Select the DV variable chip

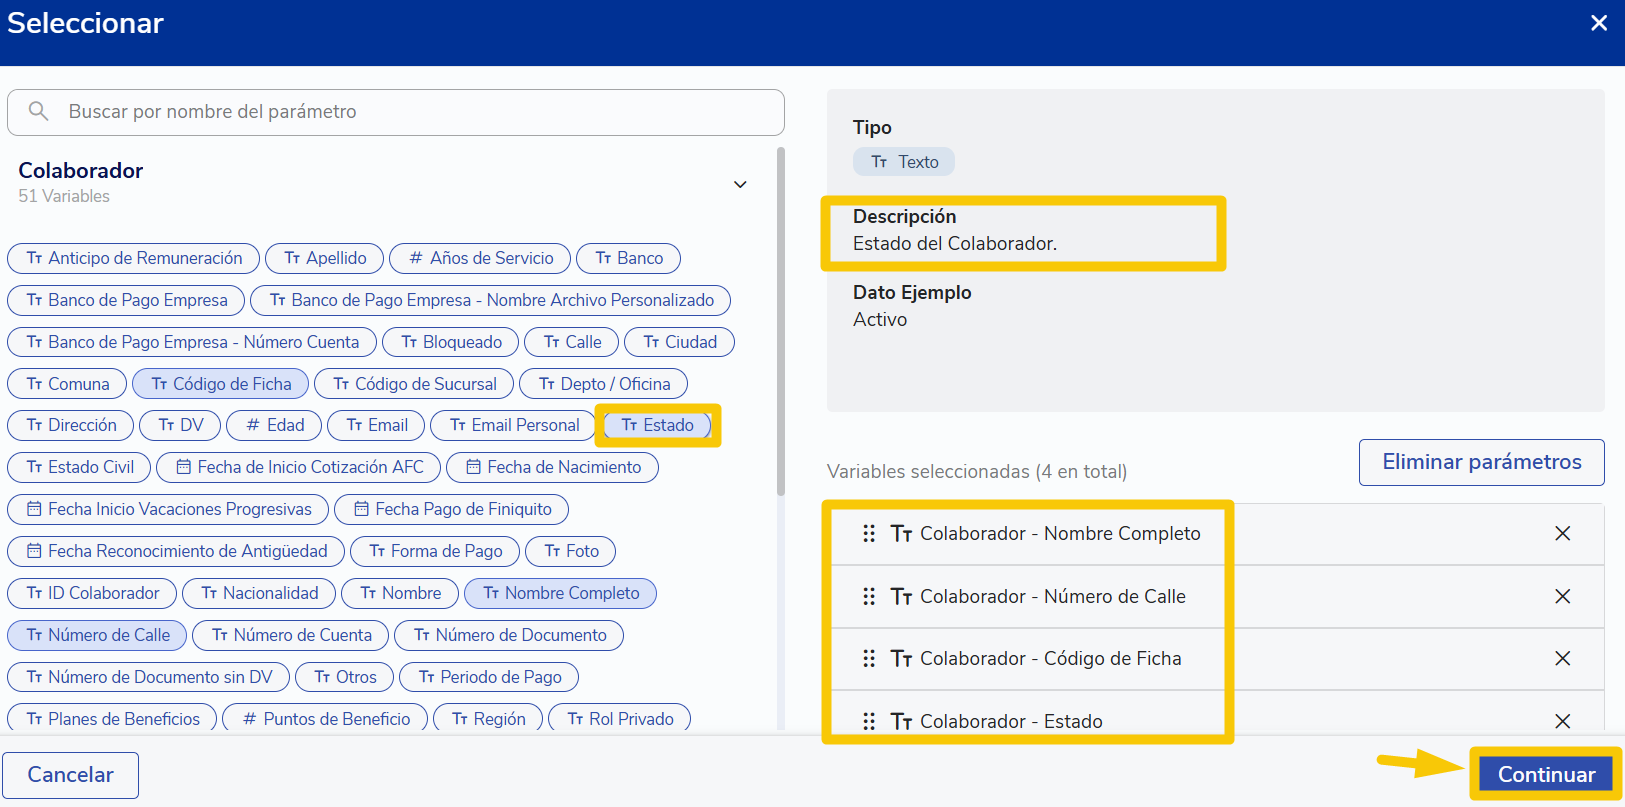(x=180, y=425)
